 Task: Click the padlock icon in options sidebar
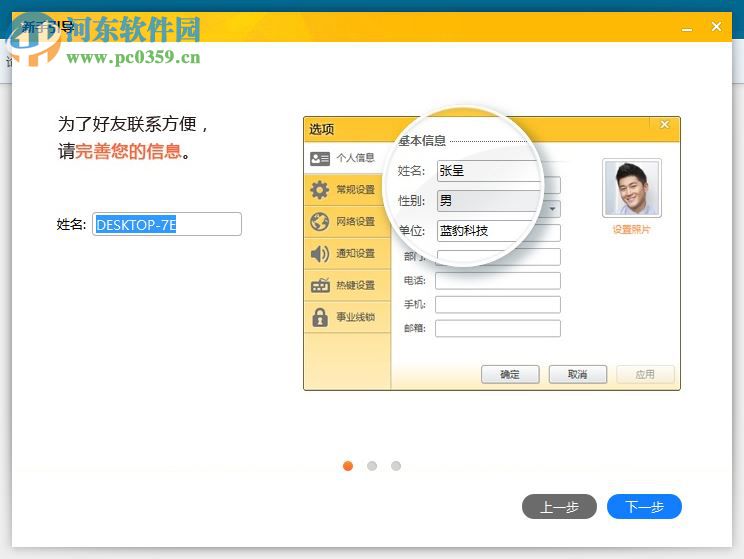click(x=320, y=317)
